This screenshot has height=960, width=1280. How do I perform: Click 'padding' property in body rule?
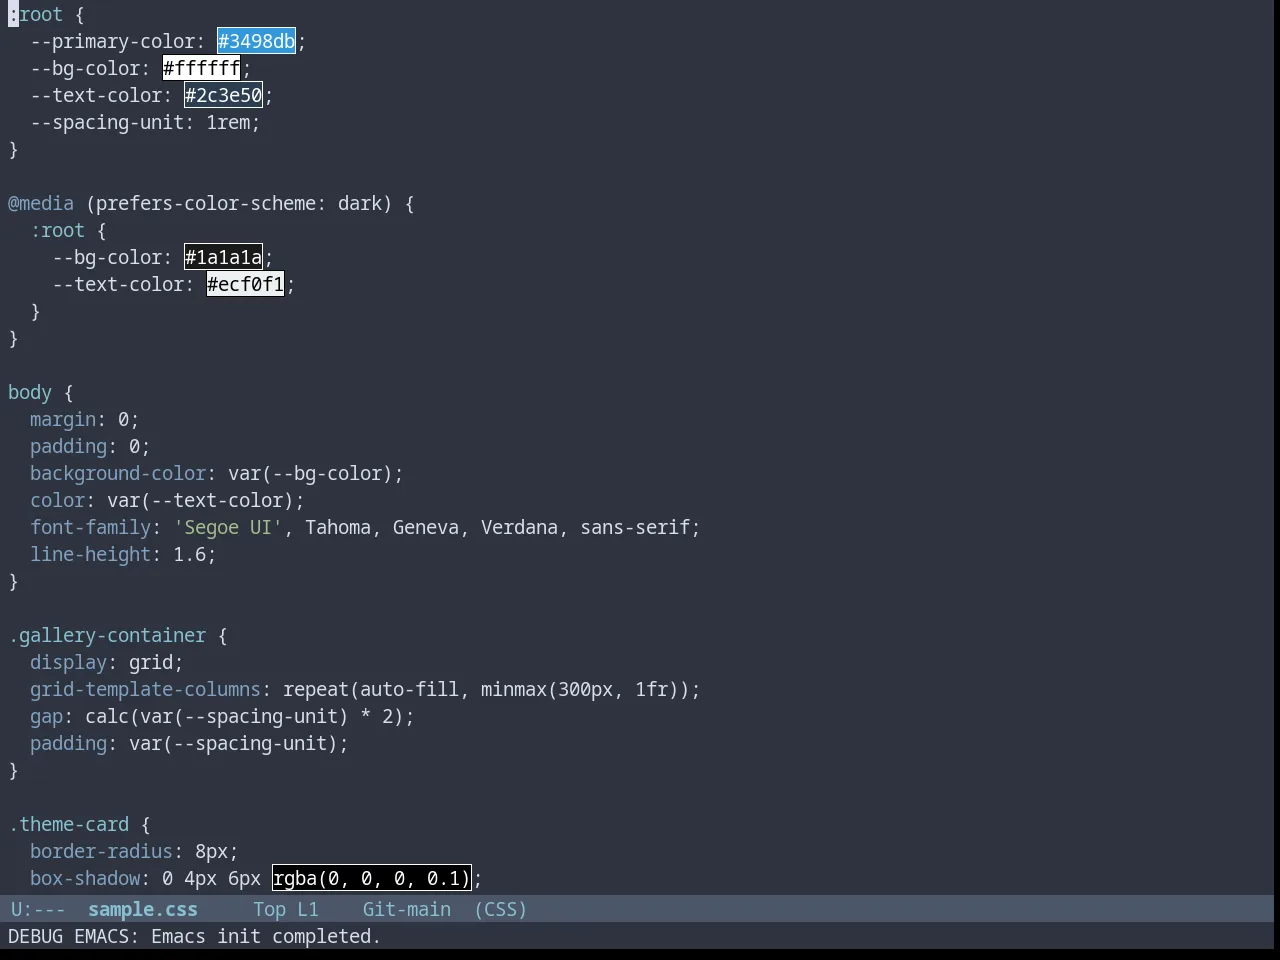point(68,446)
